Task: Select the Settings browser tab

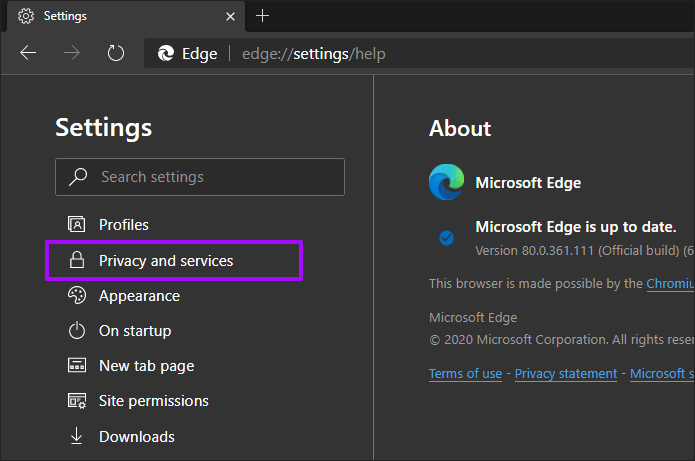Action: pyautogui.click(x=126, y=16)
